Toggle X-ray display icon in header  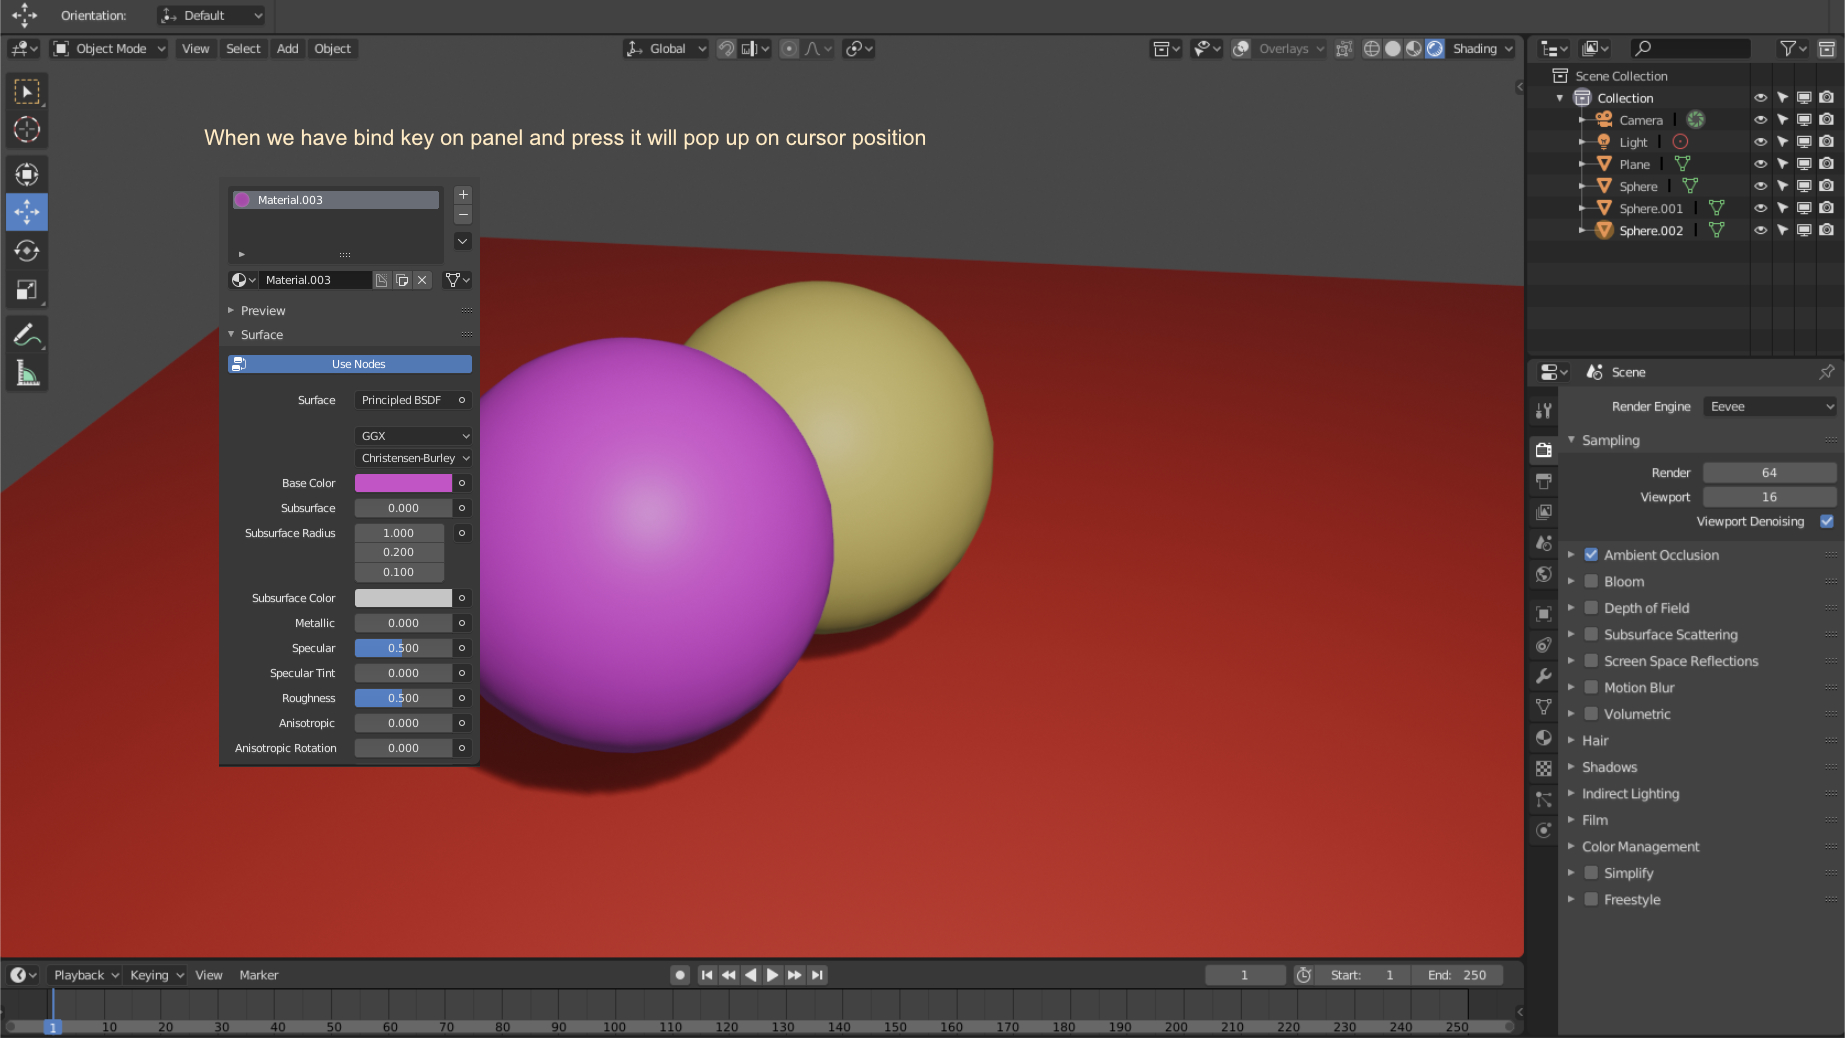[1345, 48]
